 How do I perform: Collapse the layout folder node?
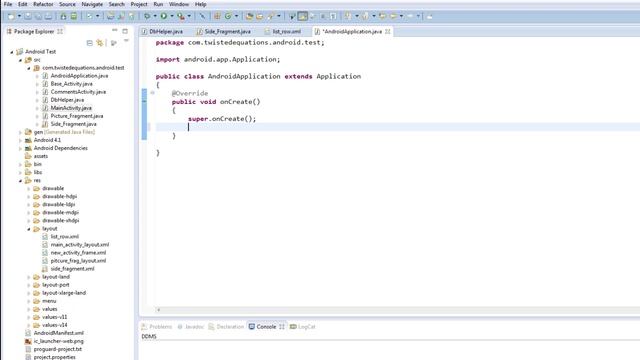(x=29, y=229)
